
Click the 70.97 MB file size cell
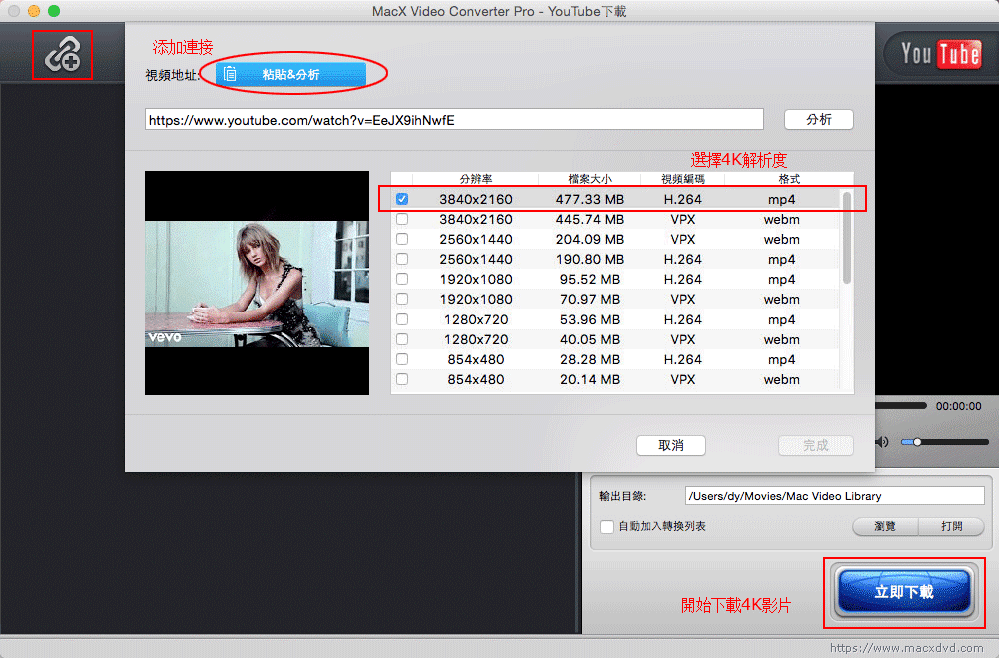click(x=589, y=299)
